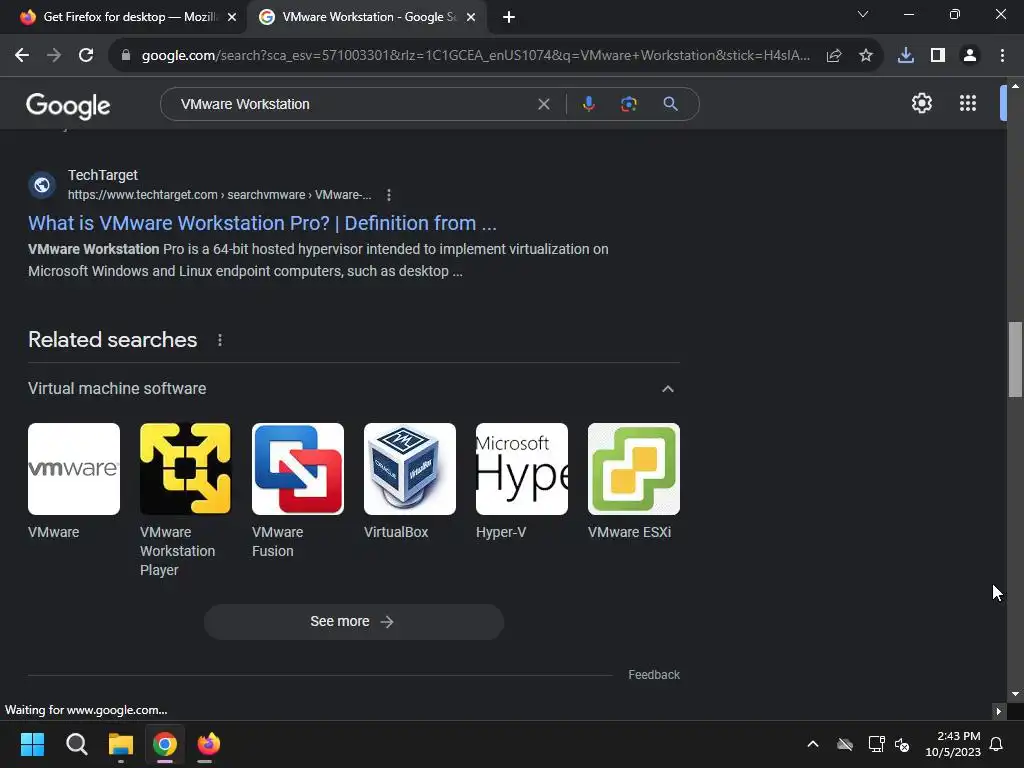
Task: Click the address bar URL
Action: pos(475,56)
